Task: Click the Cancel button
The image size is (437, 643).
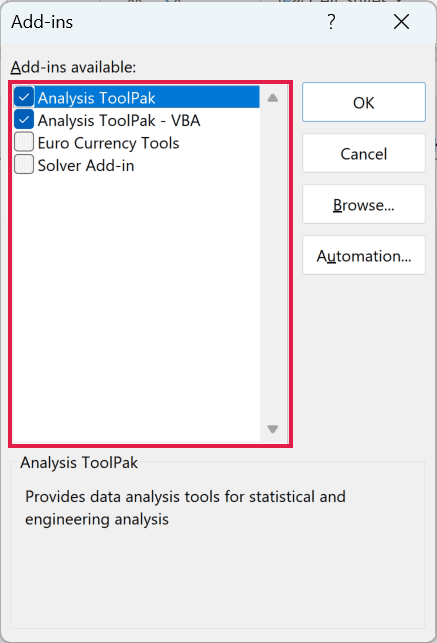Action: pos(364,153)
